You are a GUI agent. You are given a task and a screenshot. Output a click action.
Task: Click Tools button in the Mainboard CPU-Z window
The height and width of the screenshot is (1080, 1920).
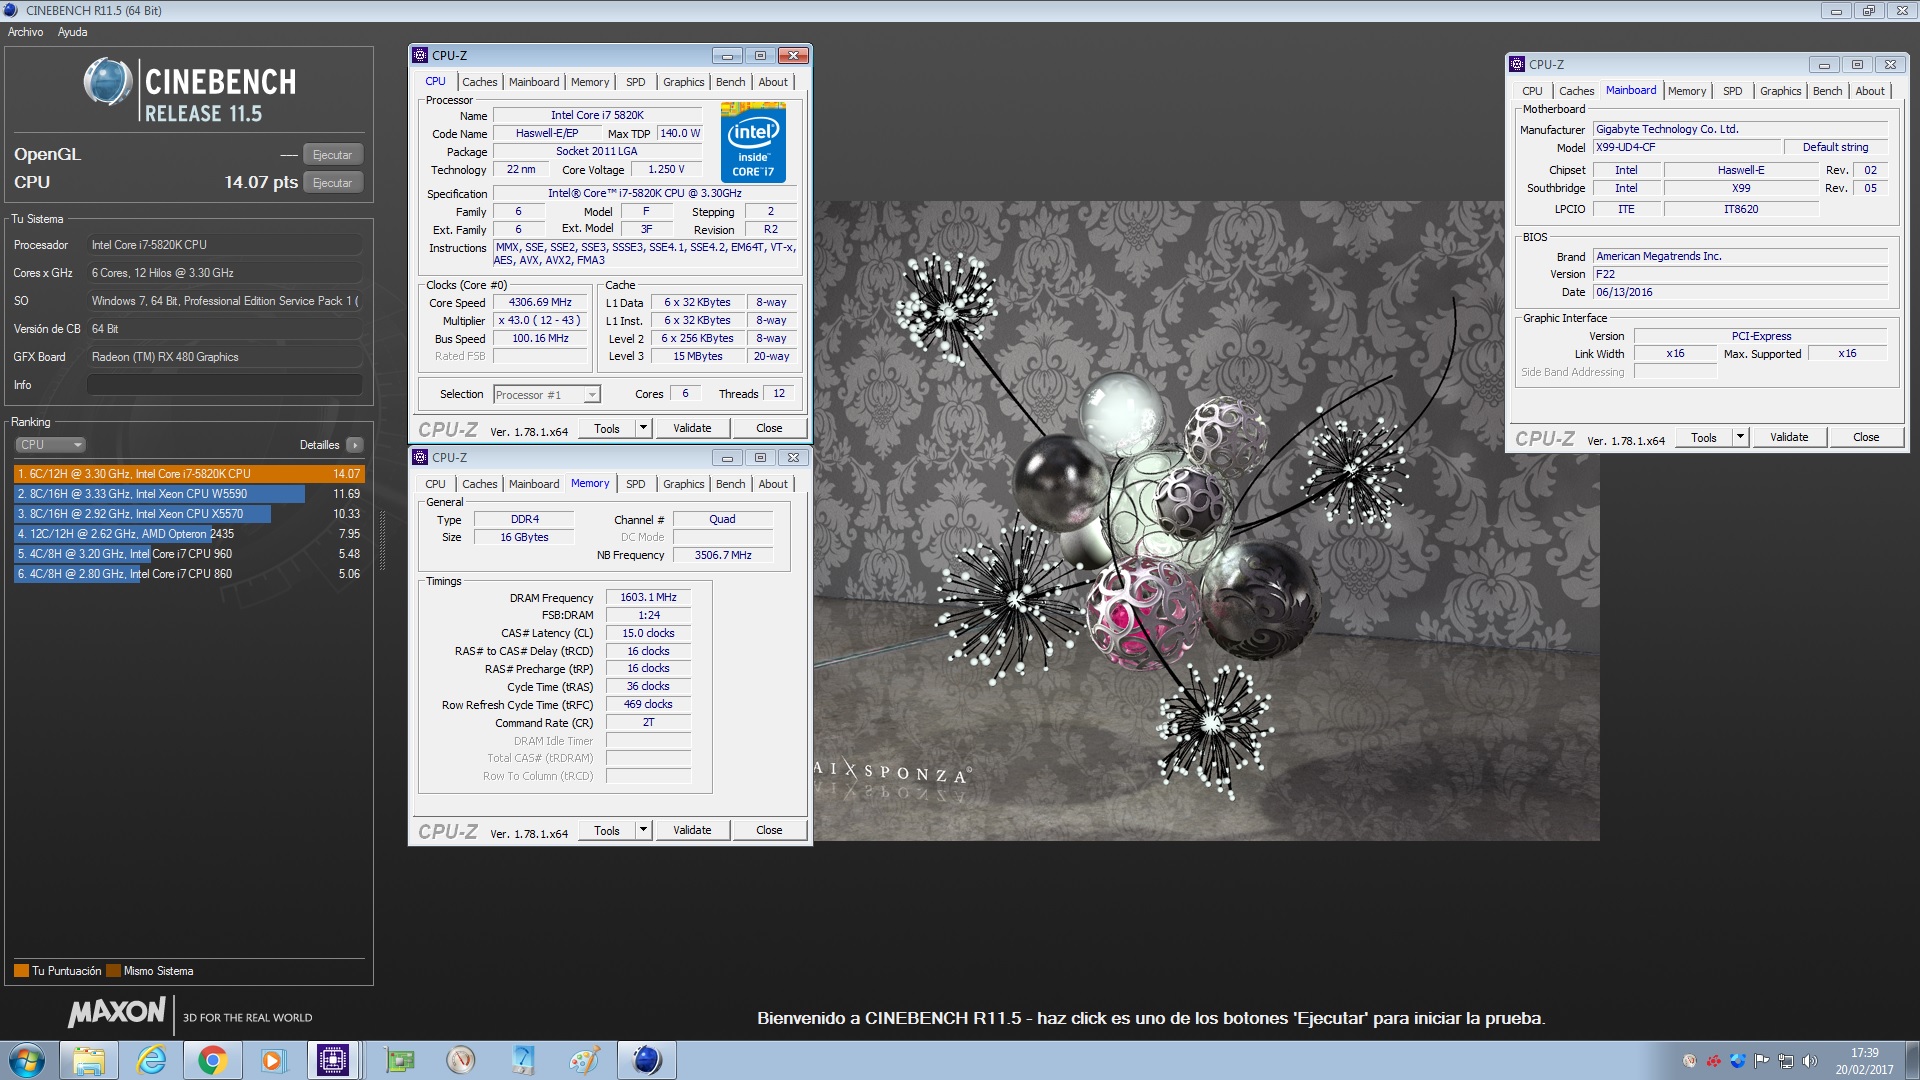point(1703,437)
